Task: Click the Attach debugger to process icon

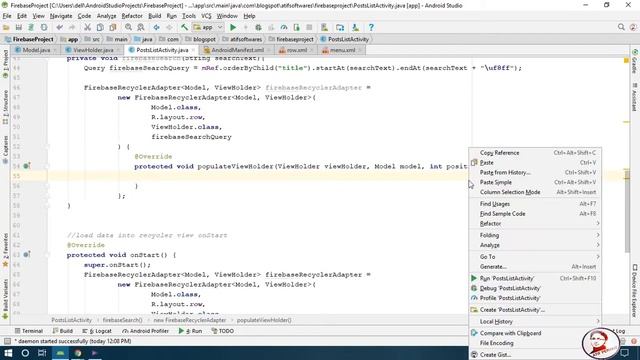Action: 296,27
